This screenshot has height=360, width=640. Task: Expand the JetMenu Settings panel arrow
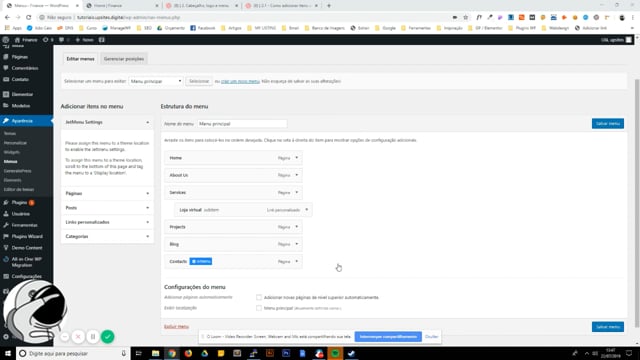click(x=147, y=122)
